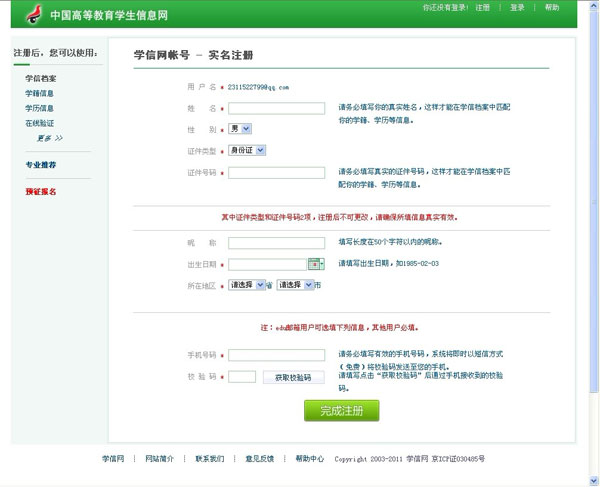The width and height of the screenshot is (600, 487).
Task: Open 在线验证 in the sidebar
Action: pos(40,123)
